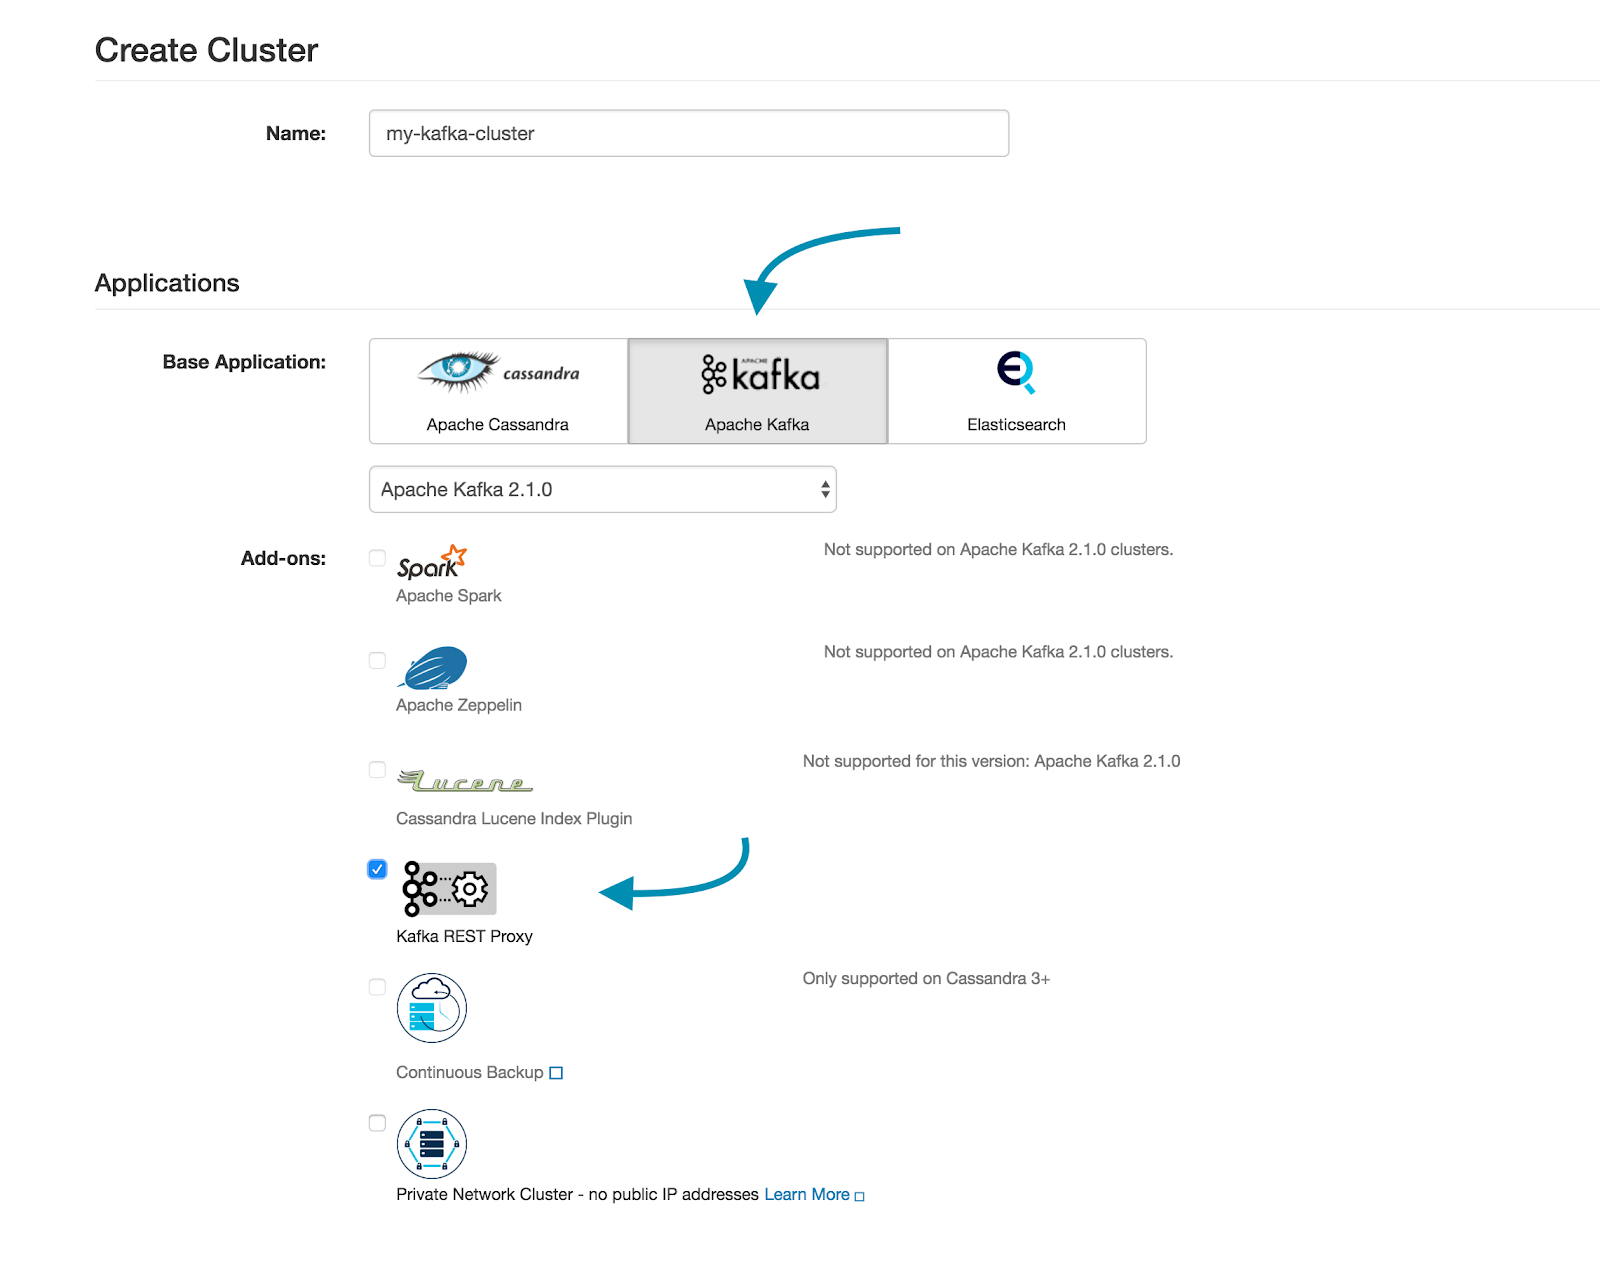Viewport: 1600px width, 1287px height.
Task: Click the Continuous Backup cloud icon
Action: [x=432, y=1008]
